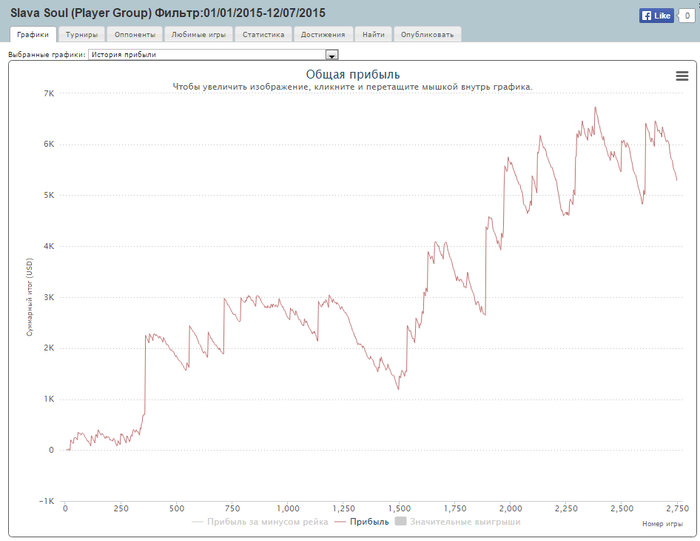Click the zoom hint subtitle under the chart title
Image resolution: width=700 pixels, height=541 pixels.
pyautogui.click(x=353, y=87)
